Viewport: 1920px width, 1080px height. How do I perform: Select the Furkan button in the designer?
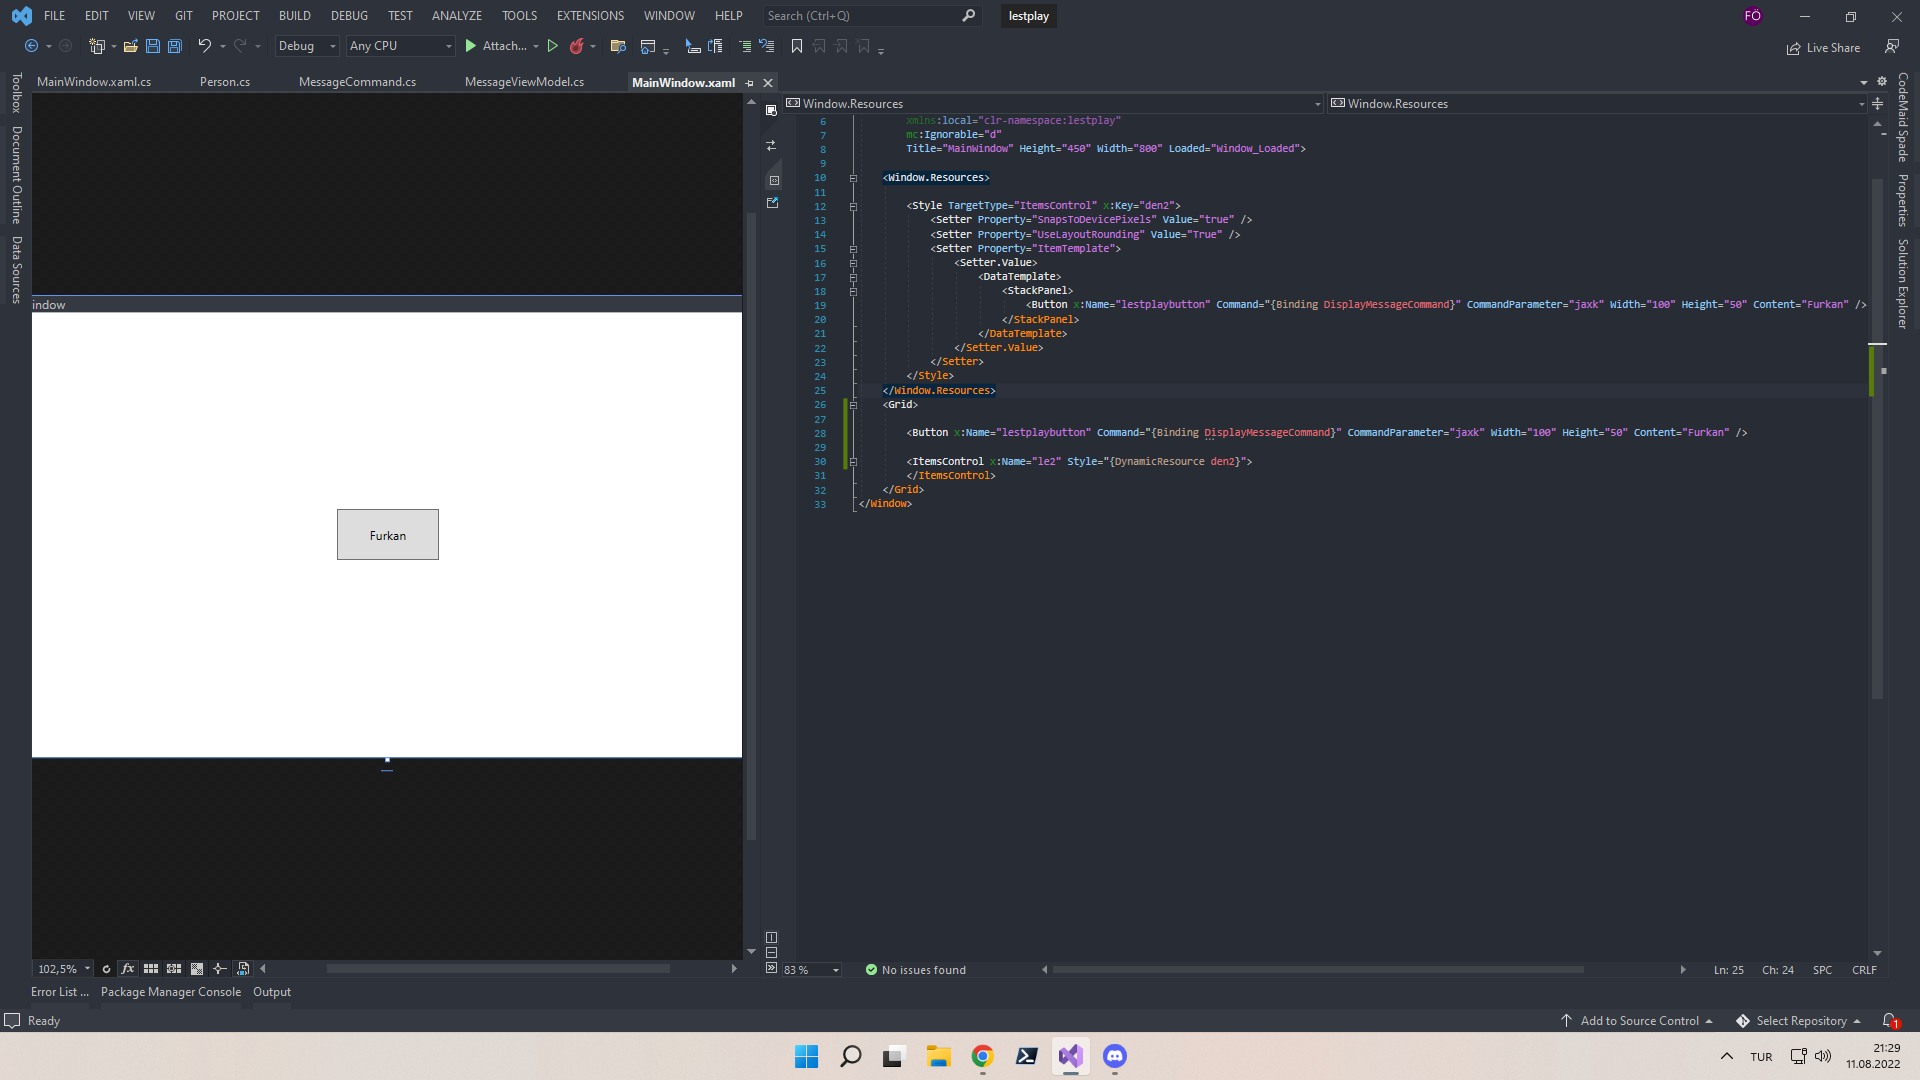point(388,535)
